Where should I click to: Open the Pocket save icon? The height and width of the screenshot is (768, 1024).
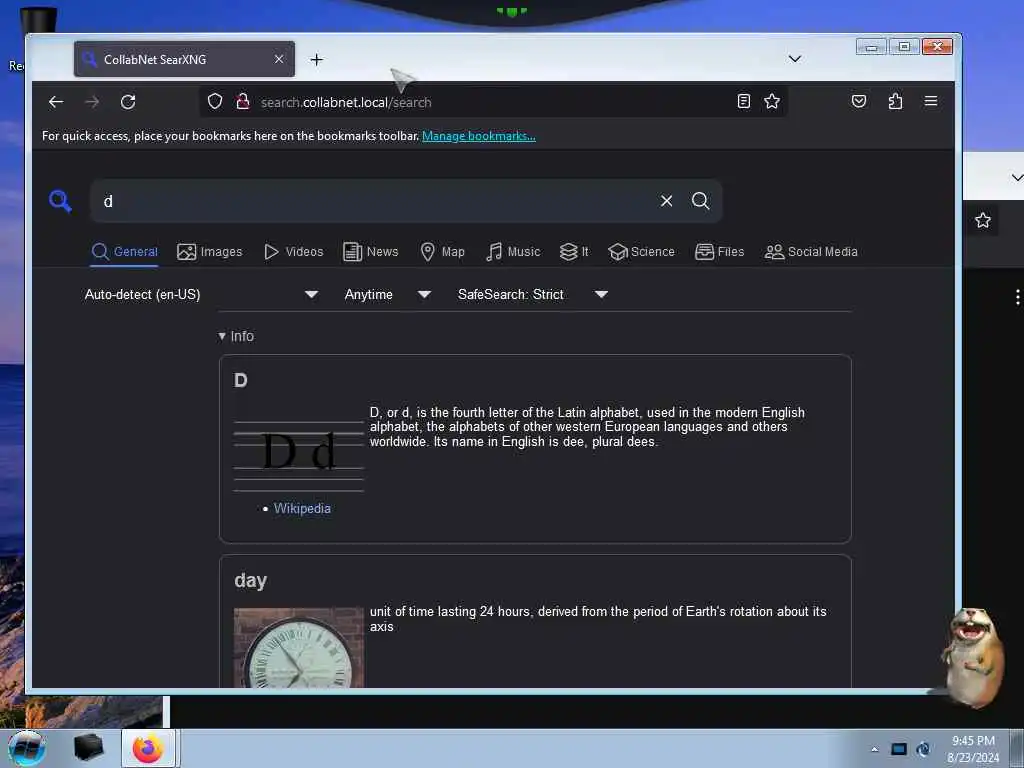[859, 101]
